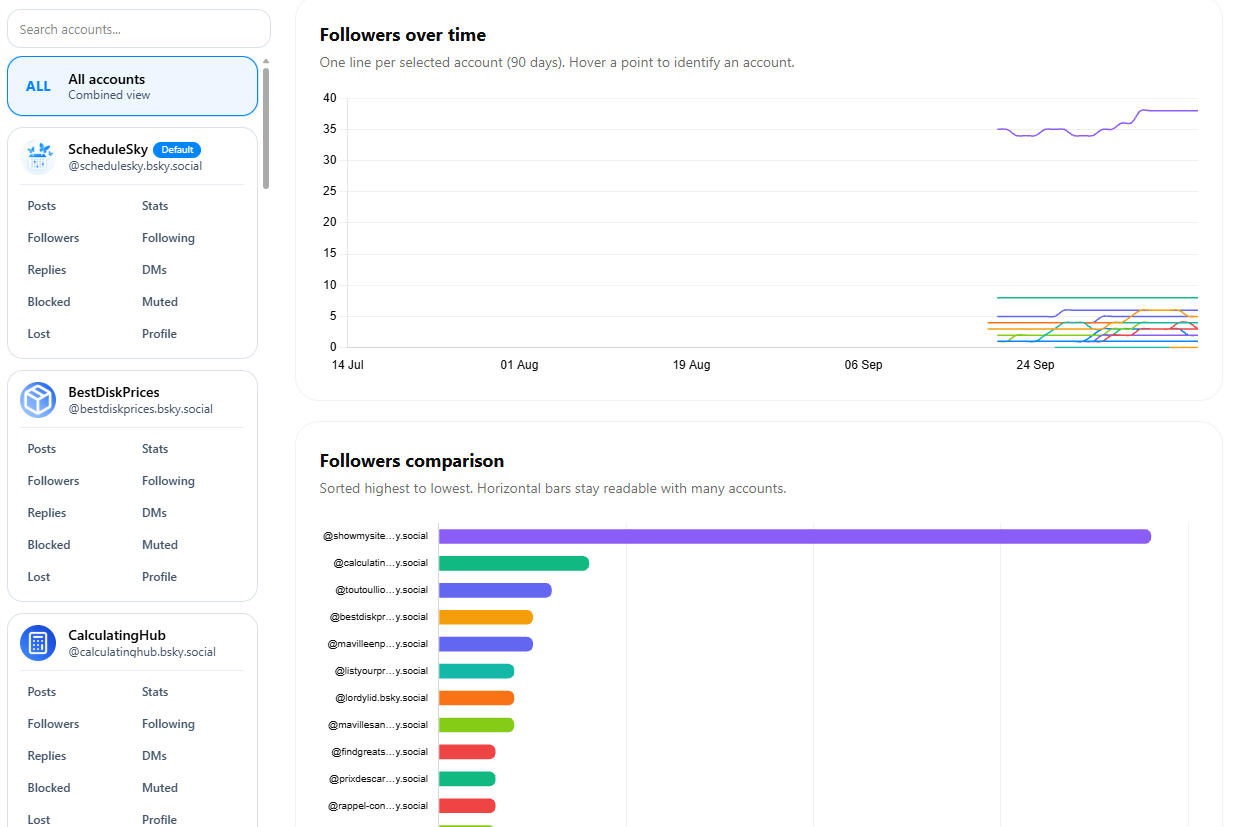Click the blue ALL badge
The height and width of the screenshot is (827, 1236).
tap(38, 86)
